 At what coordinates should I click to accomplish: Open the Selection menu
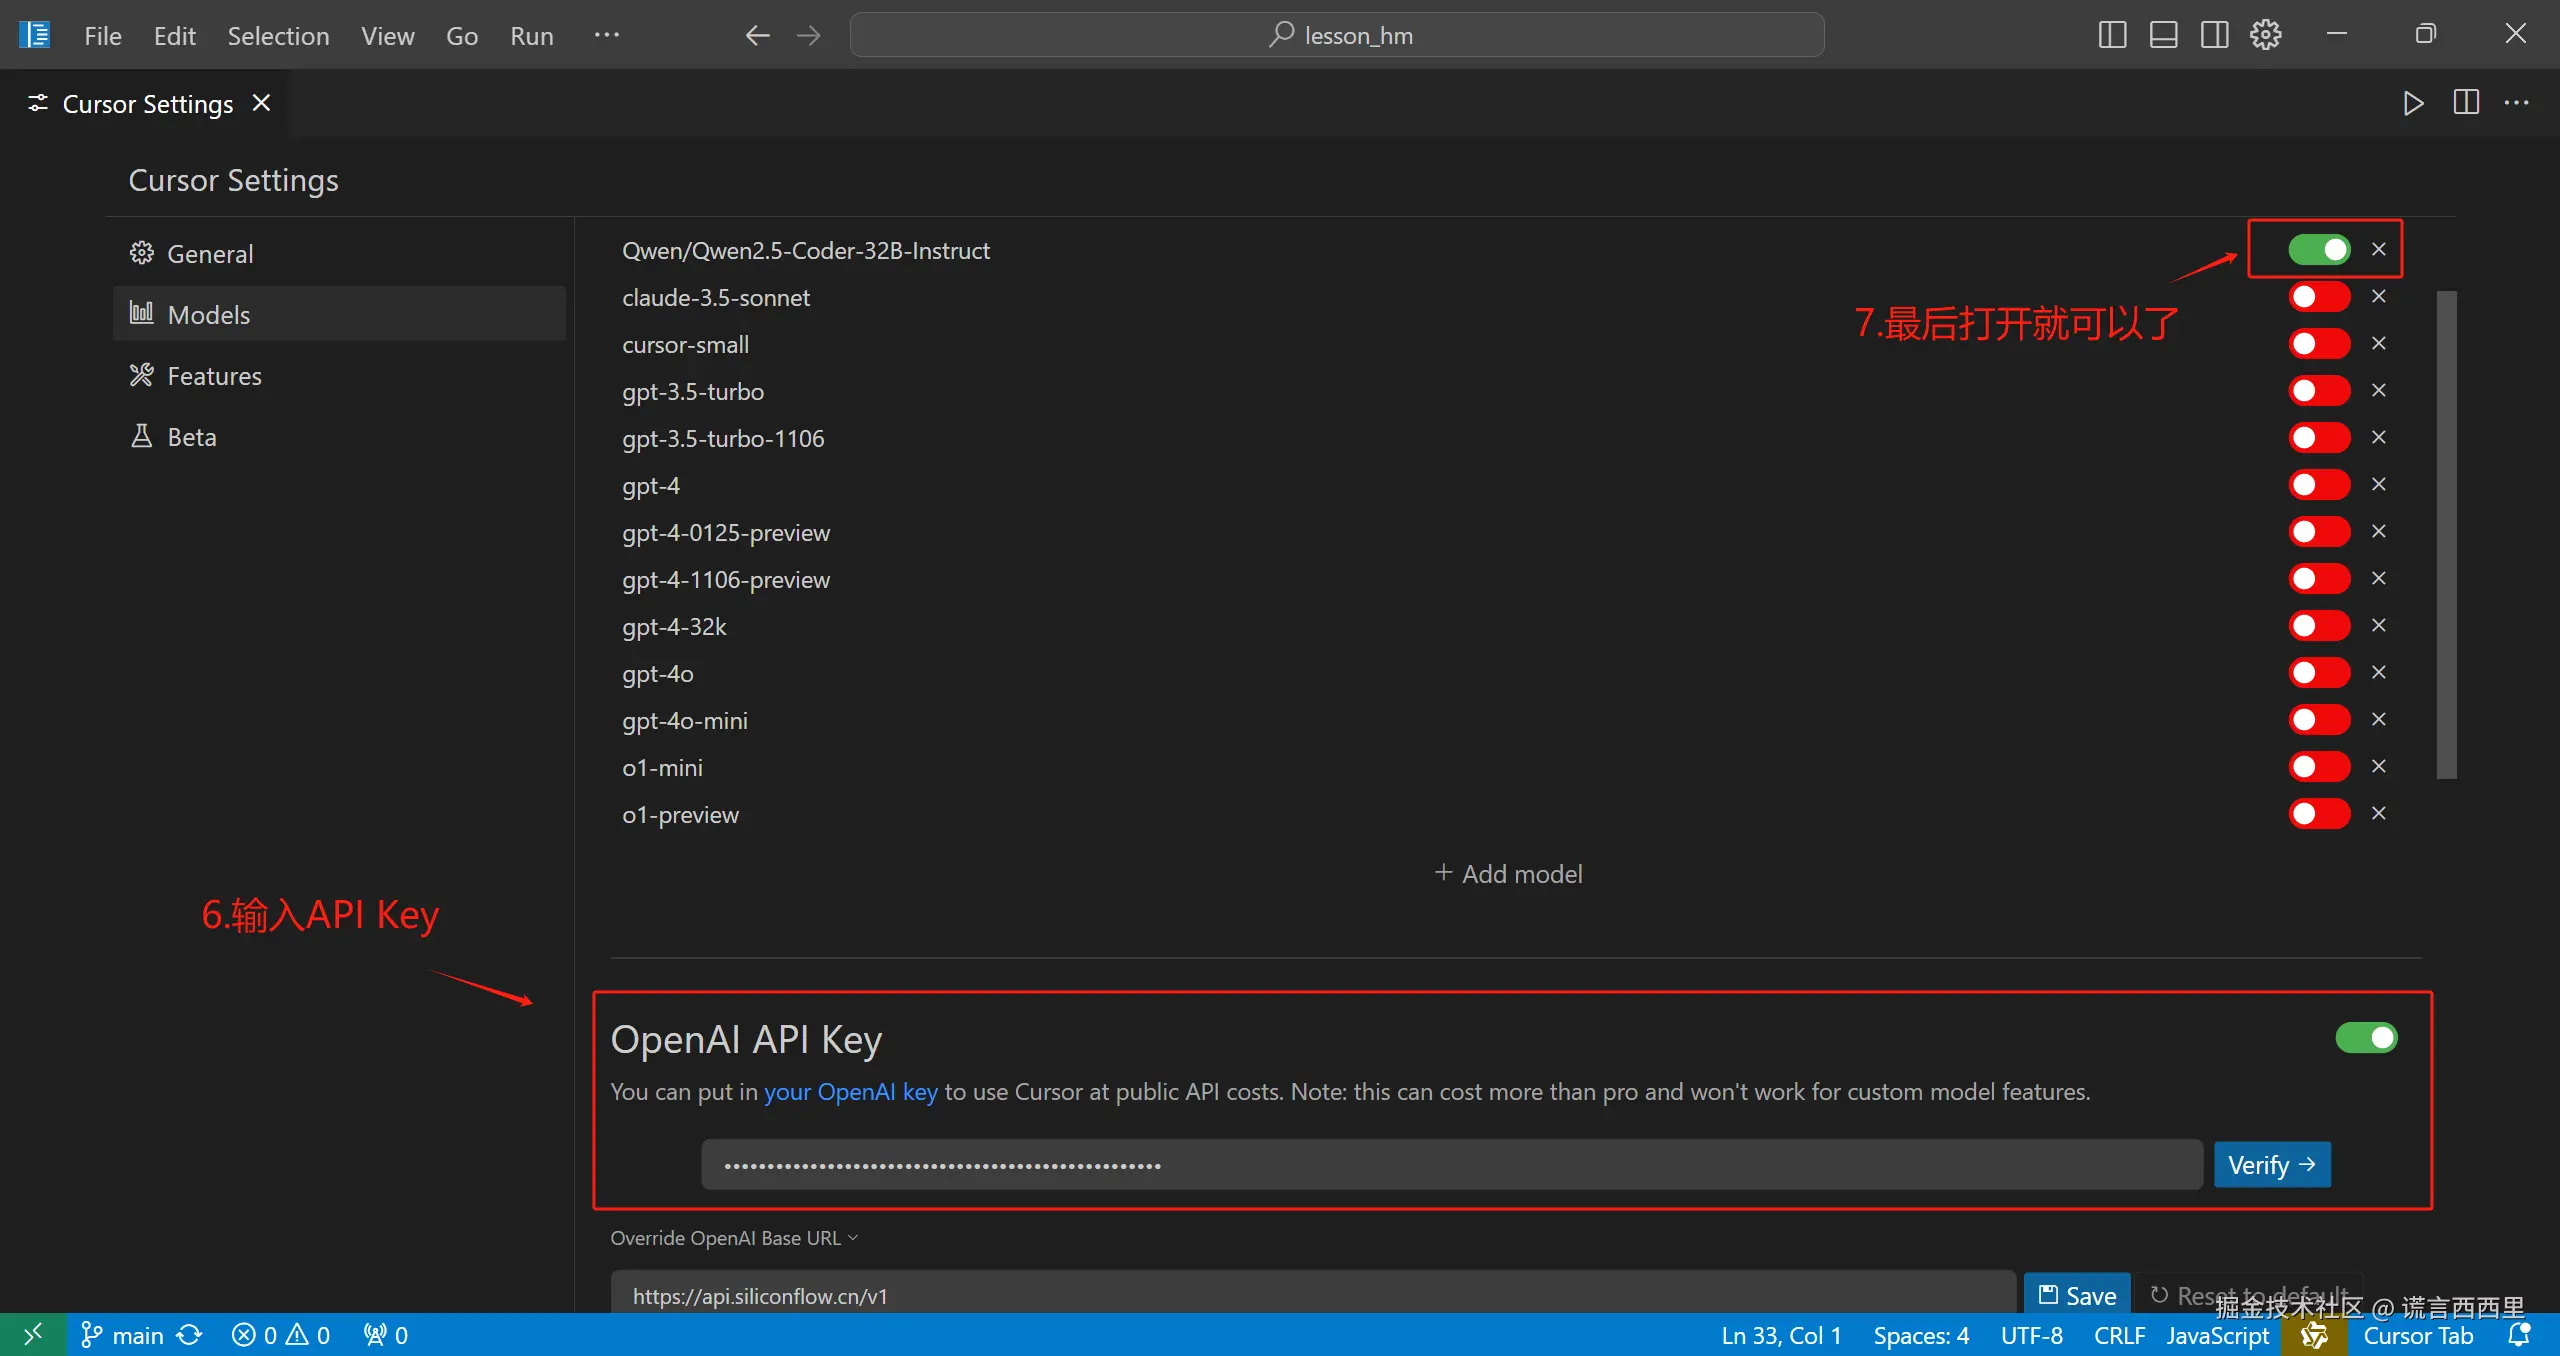[x=278, y=36]
